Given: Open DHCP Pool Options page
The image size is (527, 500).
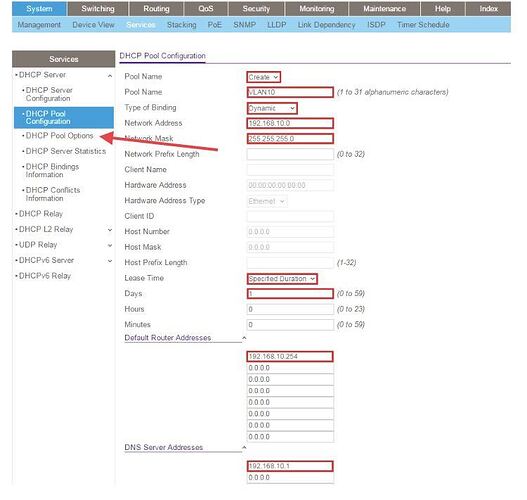Looking at the screenshot, I should pyautogui.click(x=59, y=136).
